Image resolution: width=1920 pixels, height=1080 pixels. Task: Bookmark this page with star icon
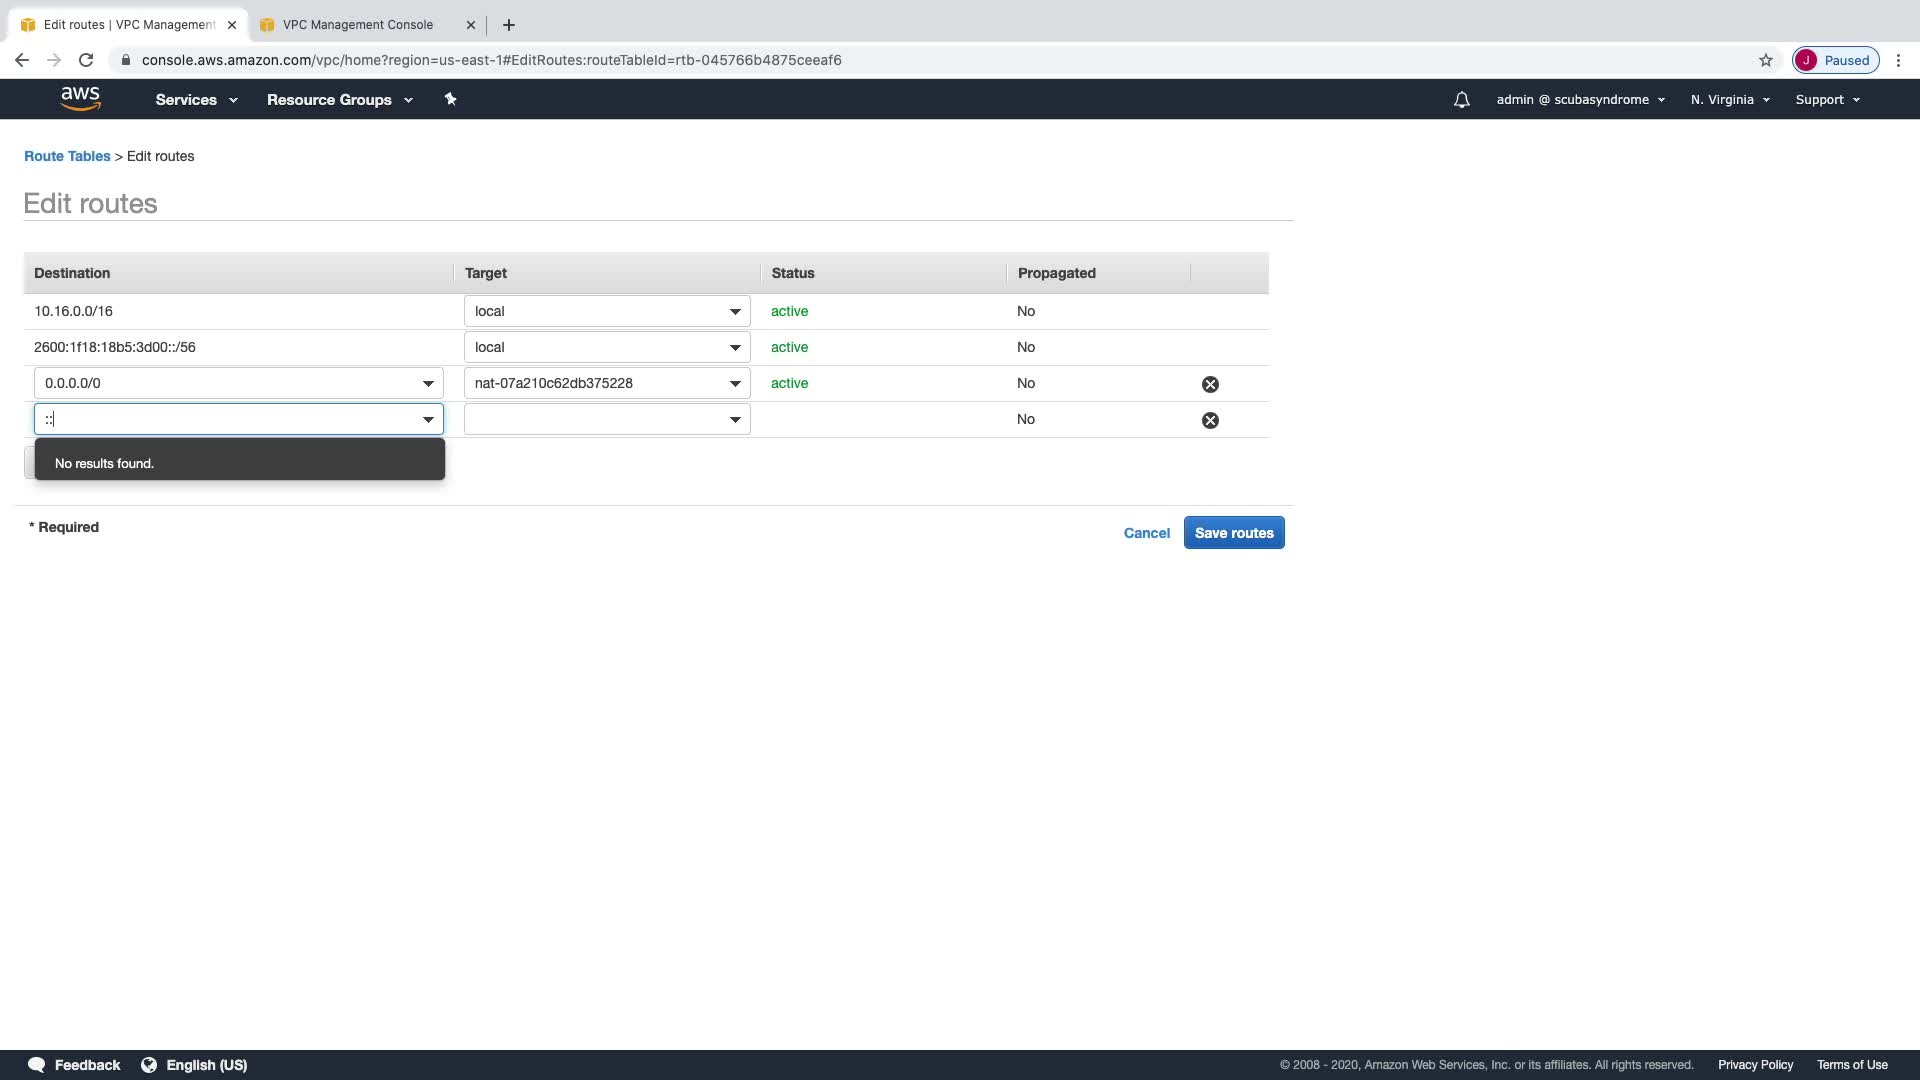(1766, 60)
